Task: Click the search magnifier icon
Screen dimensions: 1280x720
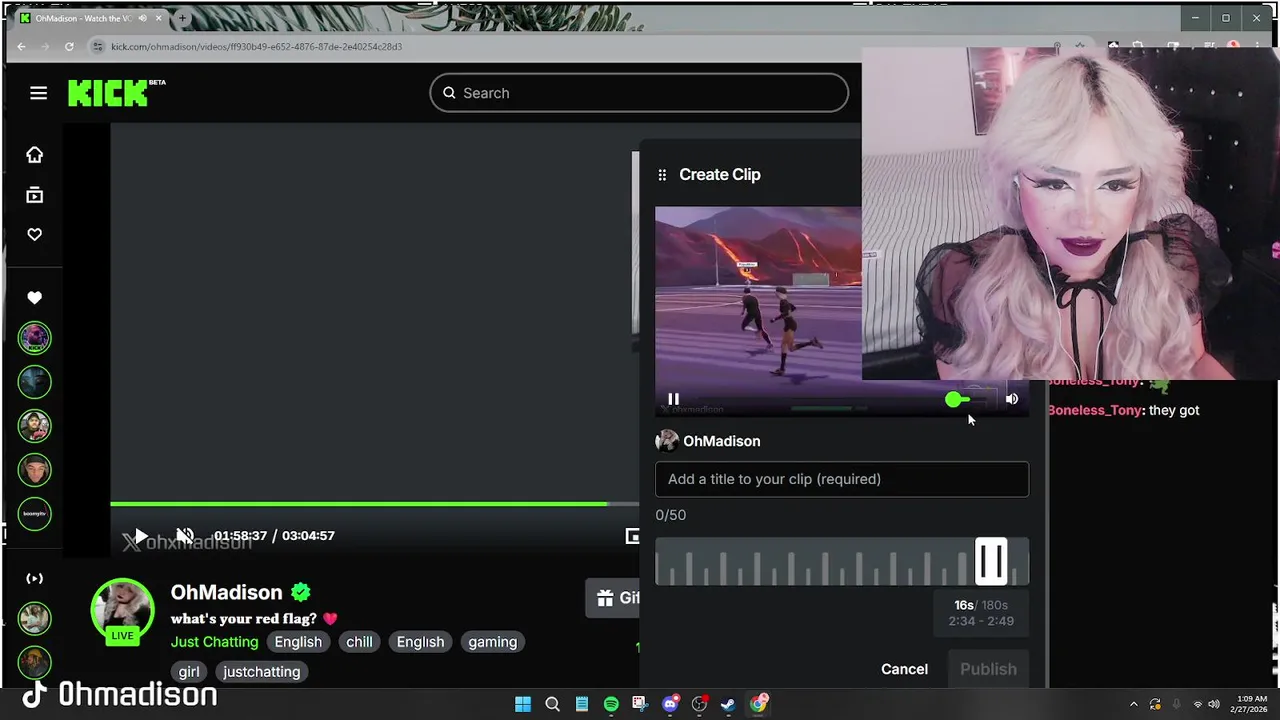Action: [x=450, y=93]
